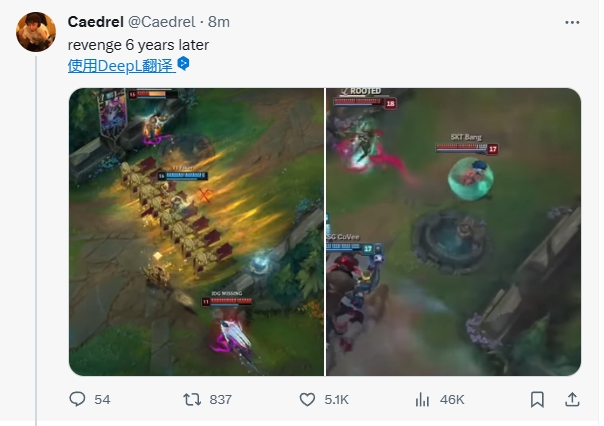Open the right gameplay image
This screenshot has height=426, width=604.
pos(453,232)
